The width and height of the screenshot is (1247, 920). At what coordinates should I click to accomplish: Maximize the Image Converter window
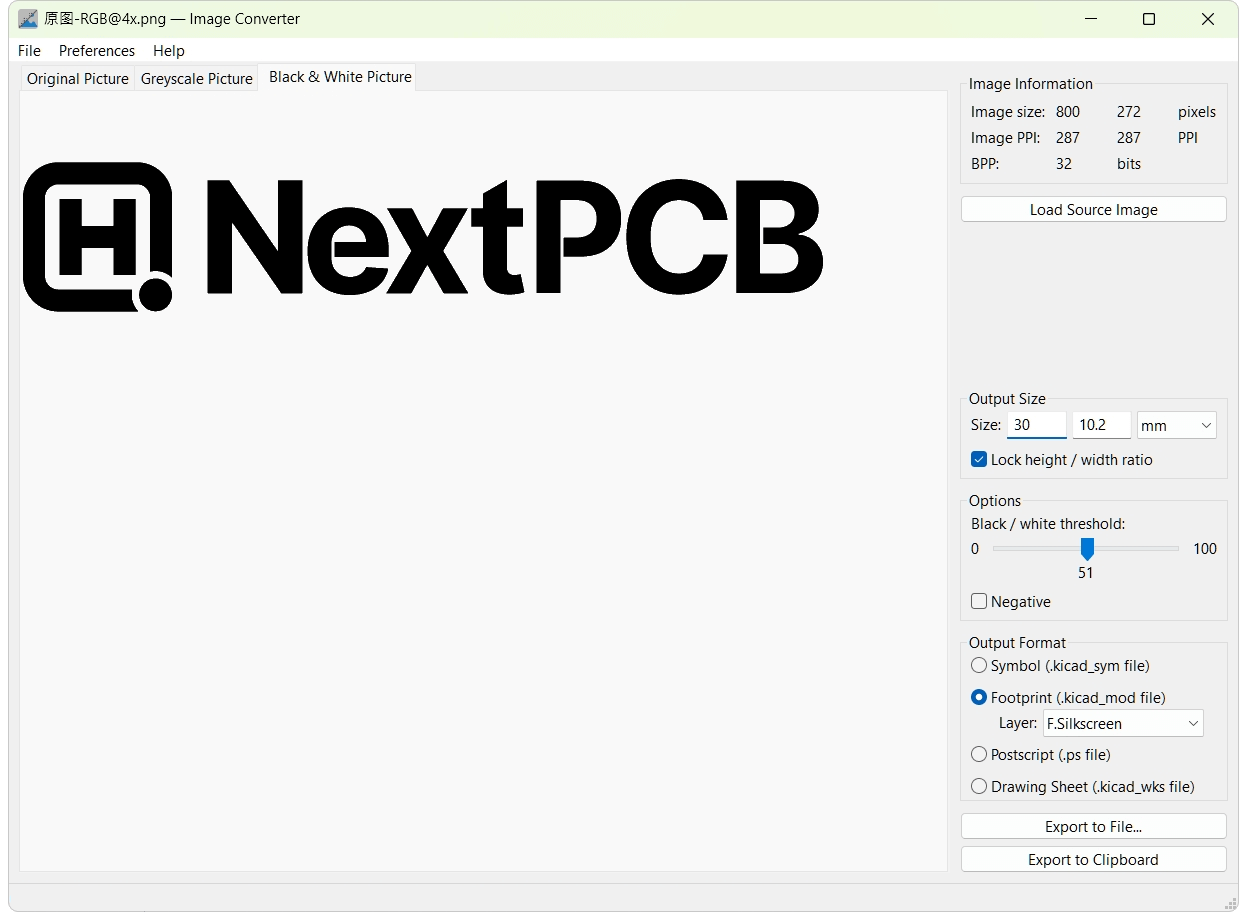point(1149,19)
